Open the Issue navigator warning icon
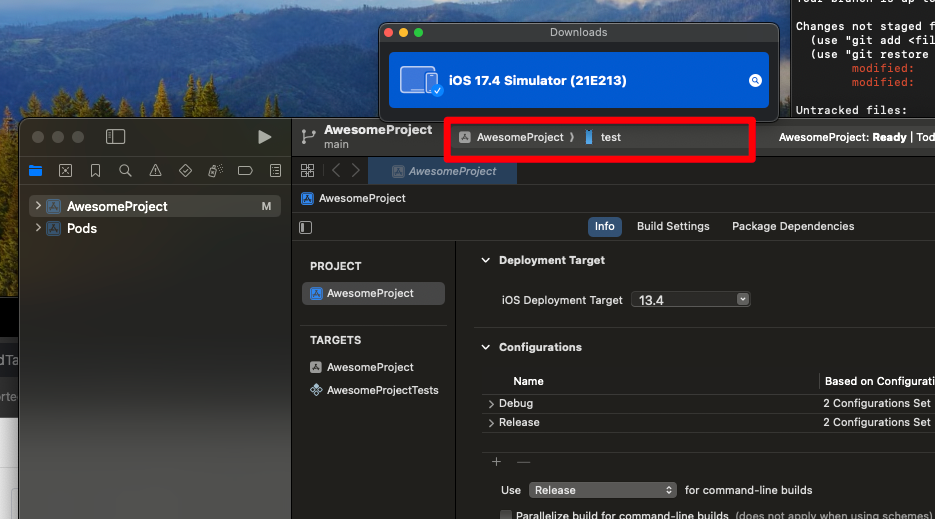Screen dimensions: 935x519 tap(155, 171)
